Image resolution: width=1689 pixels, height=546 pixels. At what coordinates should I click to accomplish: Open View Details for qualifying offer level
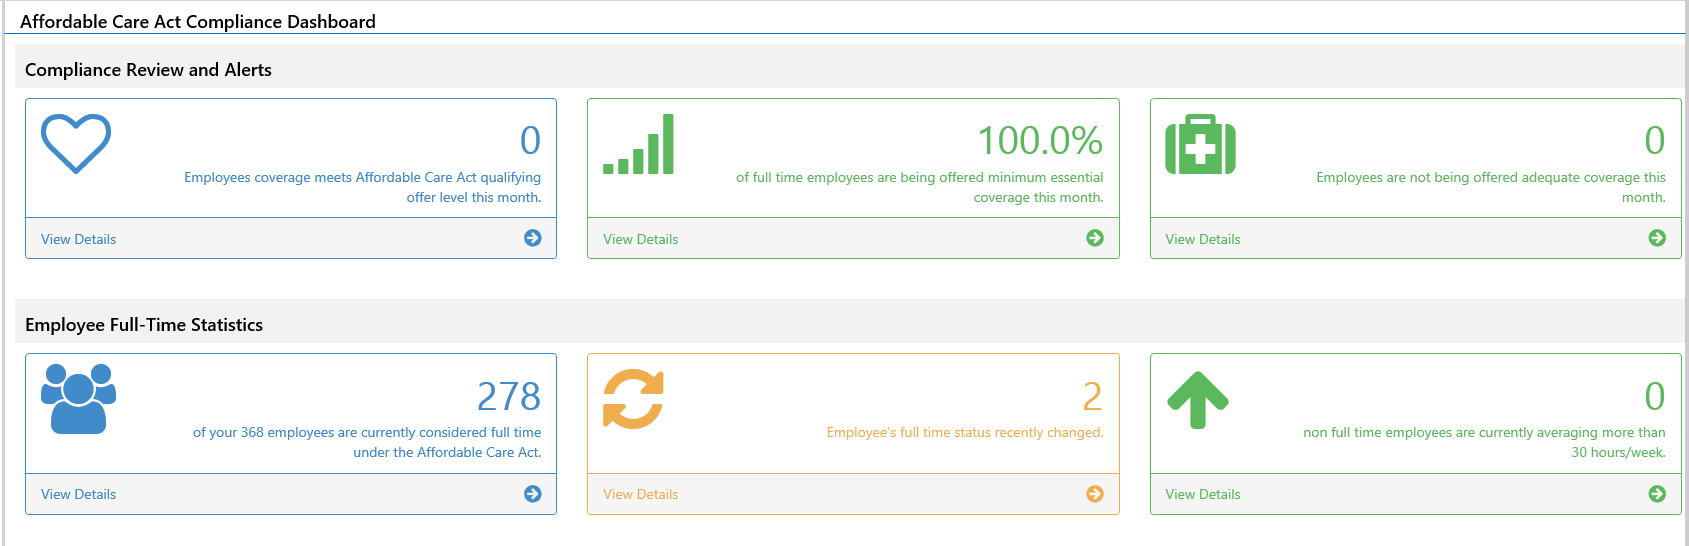78,239
